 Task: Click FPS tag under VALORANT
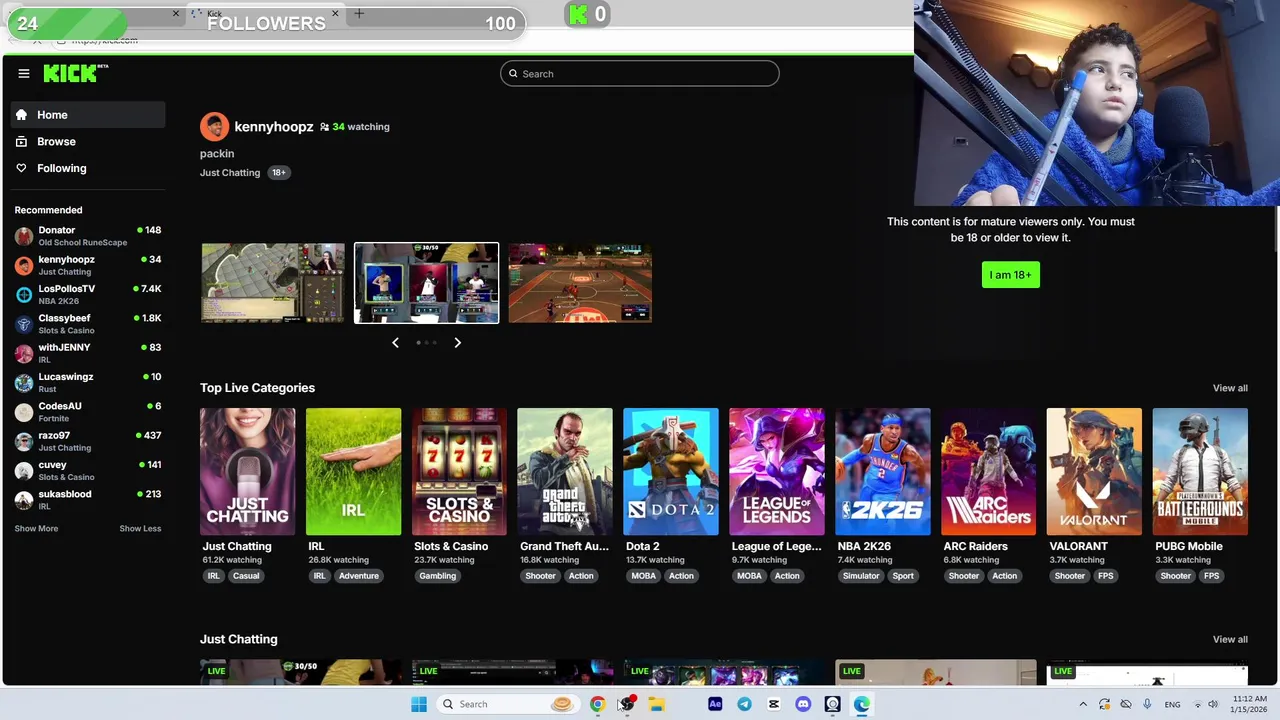pos(1105,576)
